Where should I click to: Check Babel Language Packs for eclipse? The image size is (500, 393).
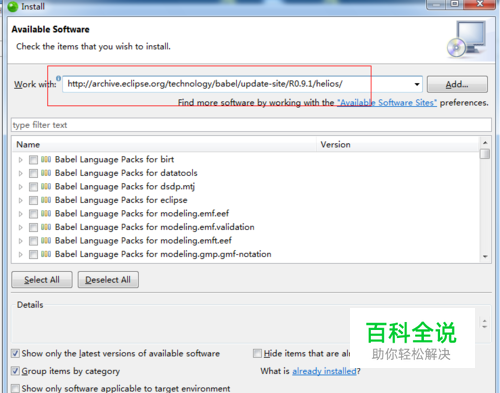(x=33, y=200)
